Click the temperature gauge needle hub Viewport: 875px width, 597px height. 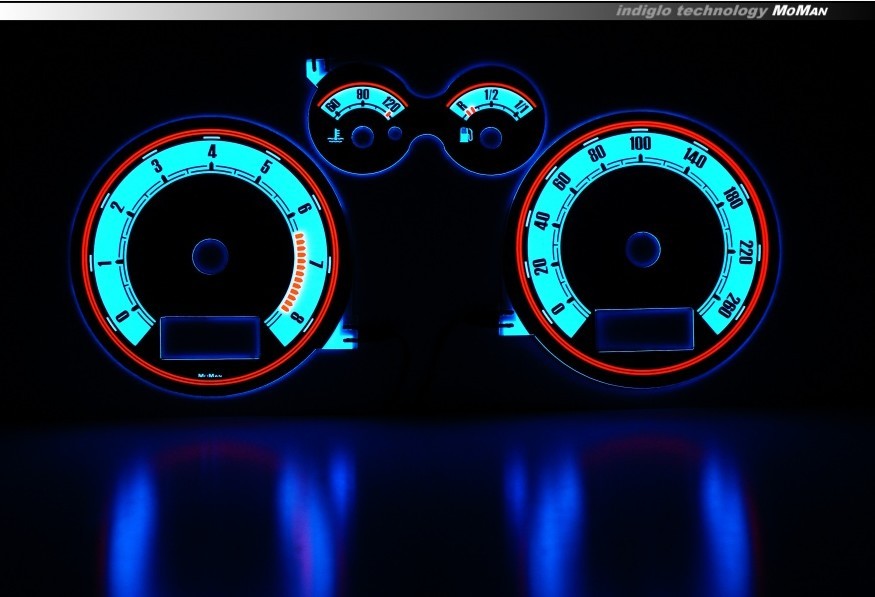coord(365,136)
